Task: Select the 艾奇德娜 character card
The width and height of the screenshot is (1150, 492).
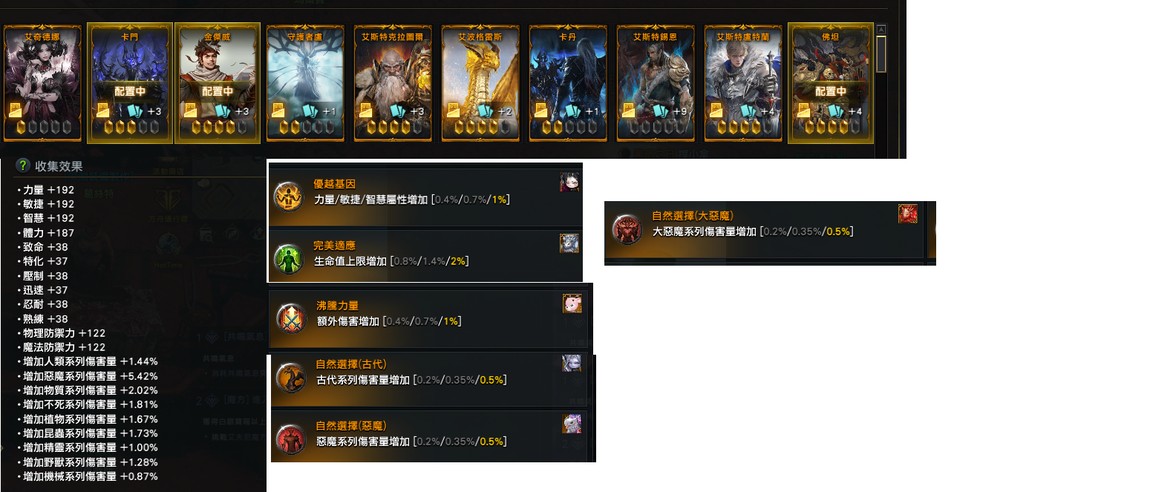Action: point(42,83)
